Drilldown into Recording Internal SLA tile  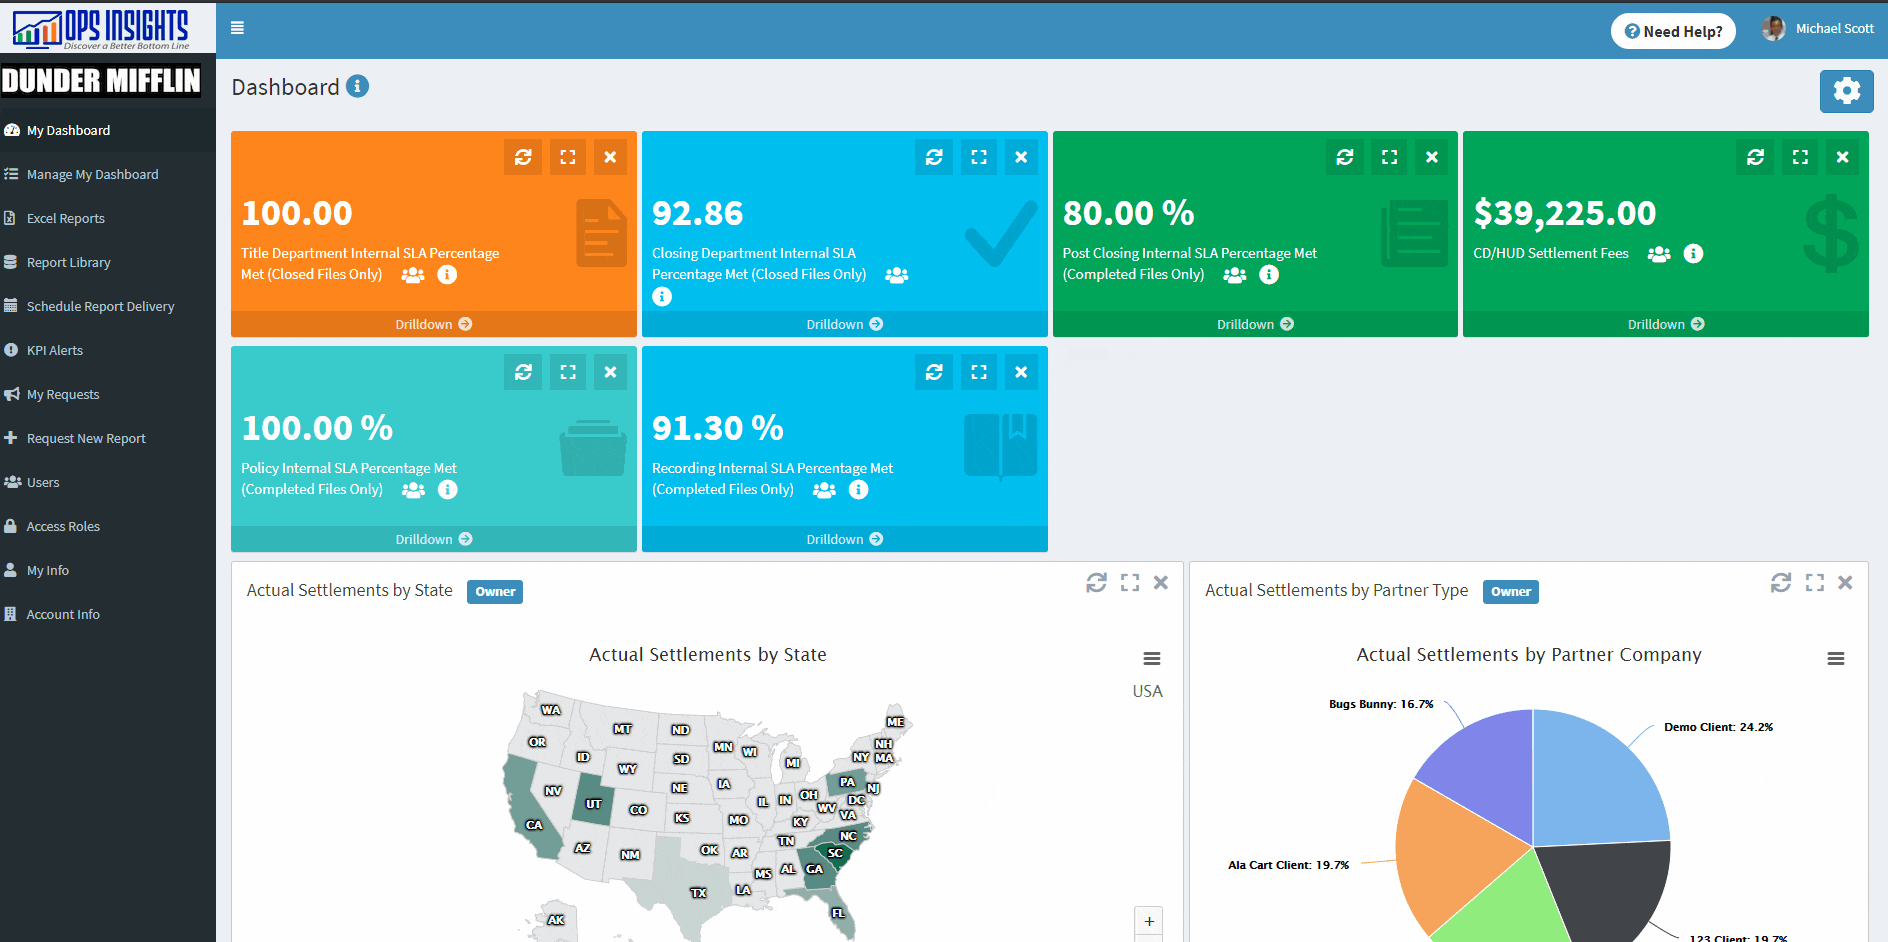point(844,539)
